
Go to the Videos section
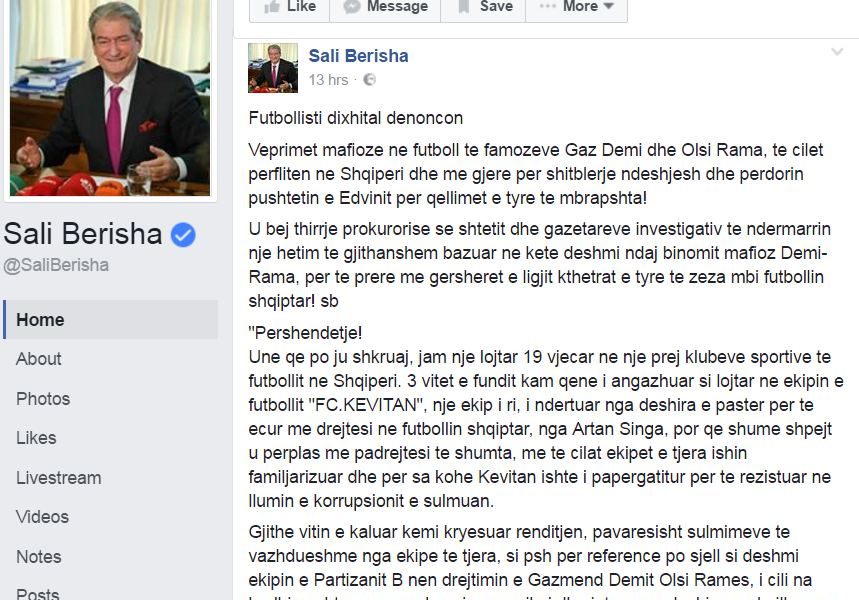(42, 517)
